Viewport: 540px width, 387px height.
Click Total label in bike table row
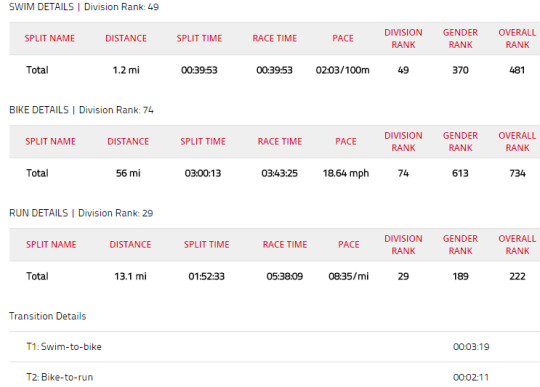click(x=37, y=173)
